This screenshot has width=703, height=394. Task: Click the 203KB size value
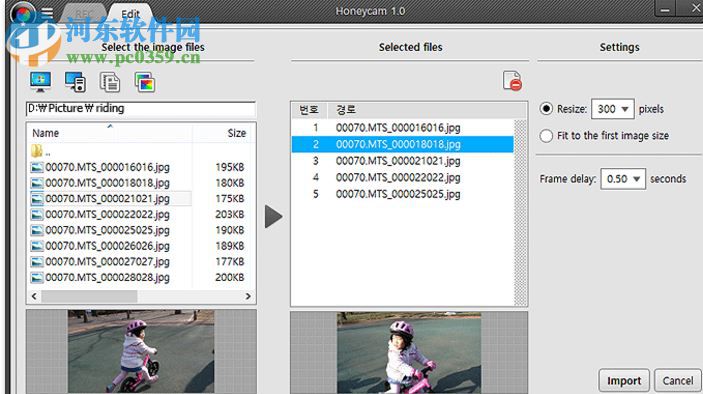pyautogui.click(x=230, y=214)
